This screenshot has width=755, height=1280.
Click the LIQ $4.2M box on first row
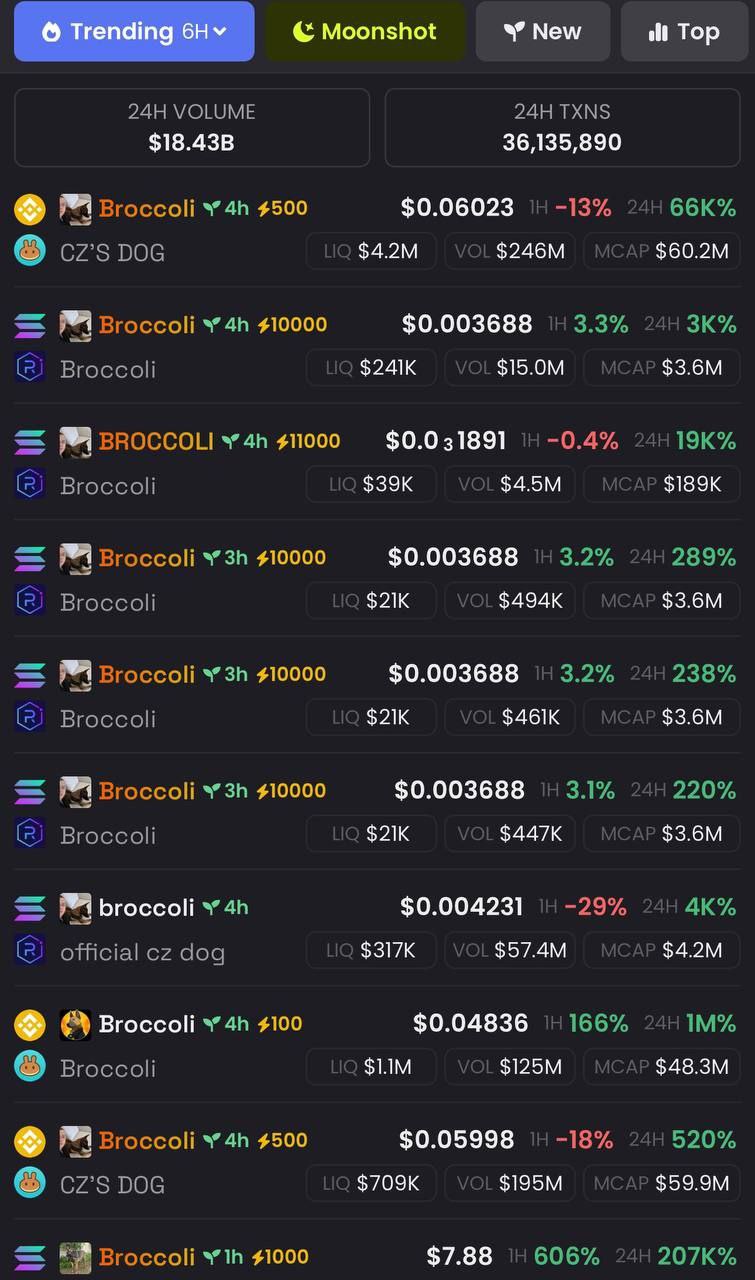tap(370, 251)
